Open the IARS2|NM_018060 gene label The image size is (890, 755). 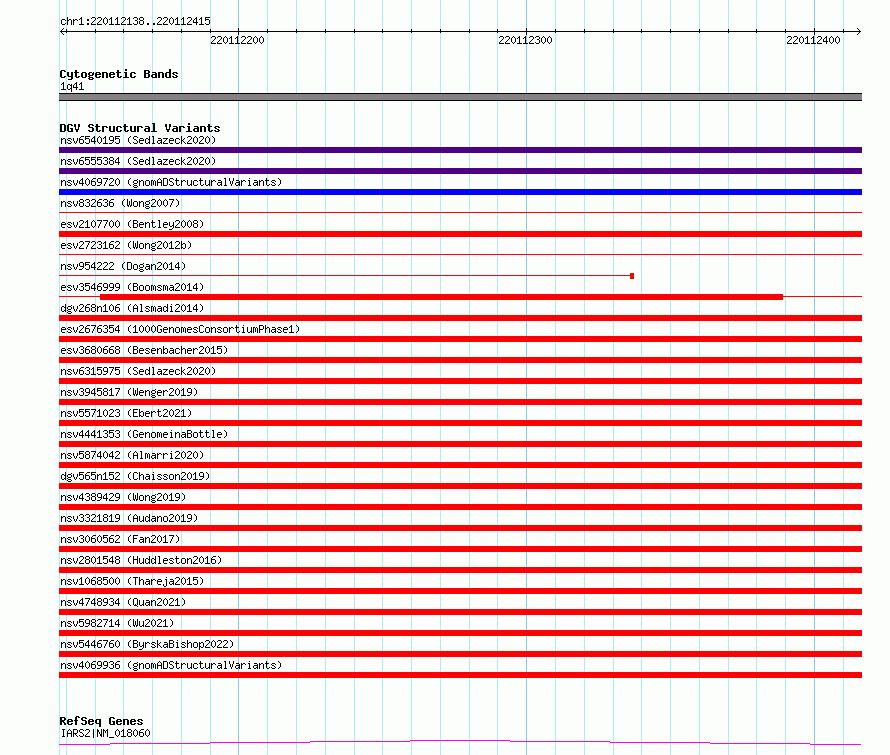point(105,733)
